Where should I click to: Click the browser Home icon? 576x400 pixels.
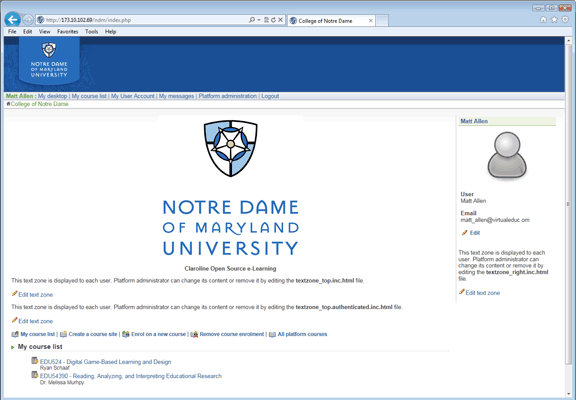[543, 19]
